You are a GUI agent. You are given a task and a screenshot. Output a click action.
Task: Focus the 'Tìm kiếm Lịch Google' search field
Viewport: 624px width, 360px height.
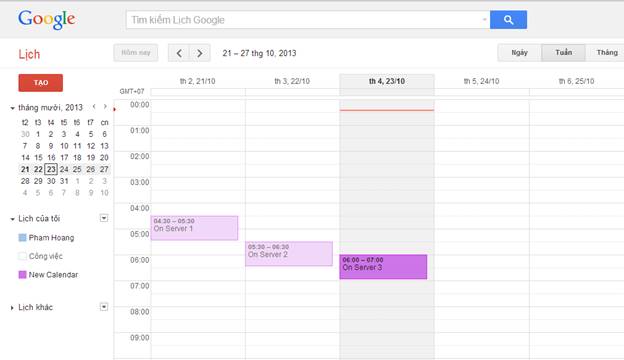pyautogui.click(x=304, y=20)
